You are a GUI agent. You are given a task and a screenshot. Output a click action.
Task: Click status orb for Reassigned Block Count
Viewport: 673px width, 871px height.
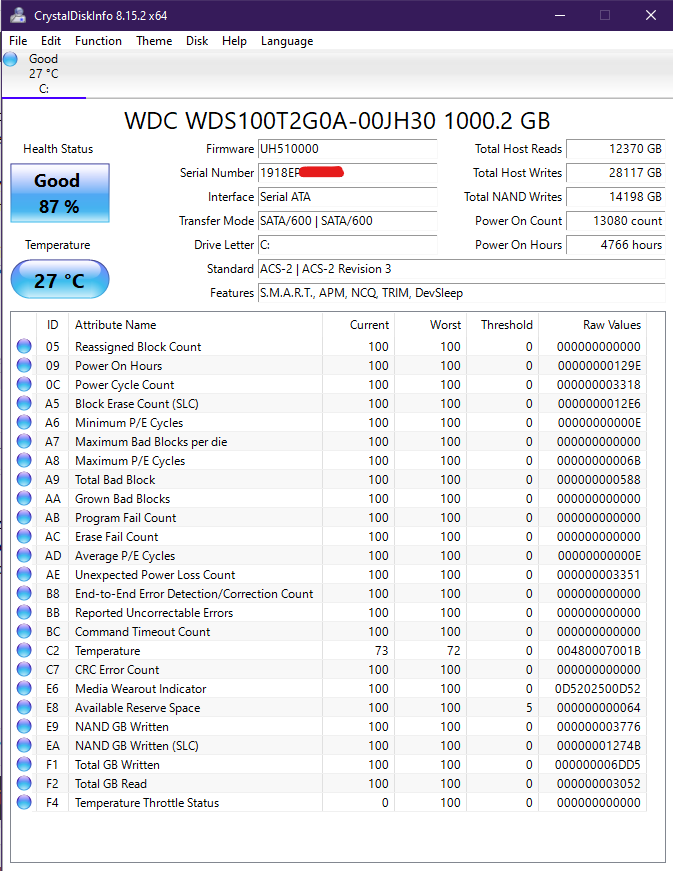point(24,346)
